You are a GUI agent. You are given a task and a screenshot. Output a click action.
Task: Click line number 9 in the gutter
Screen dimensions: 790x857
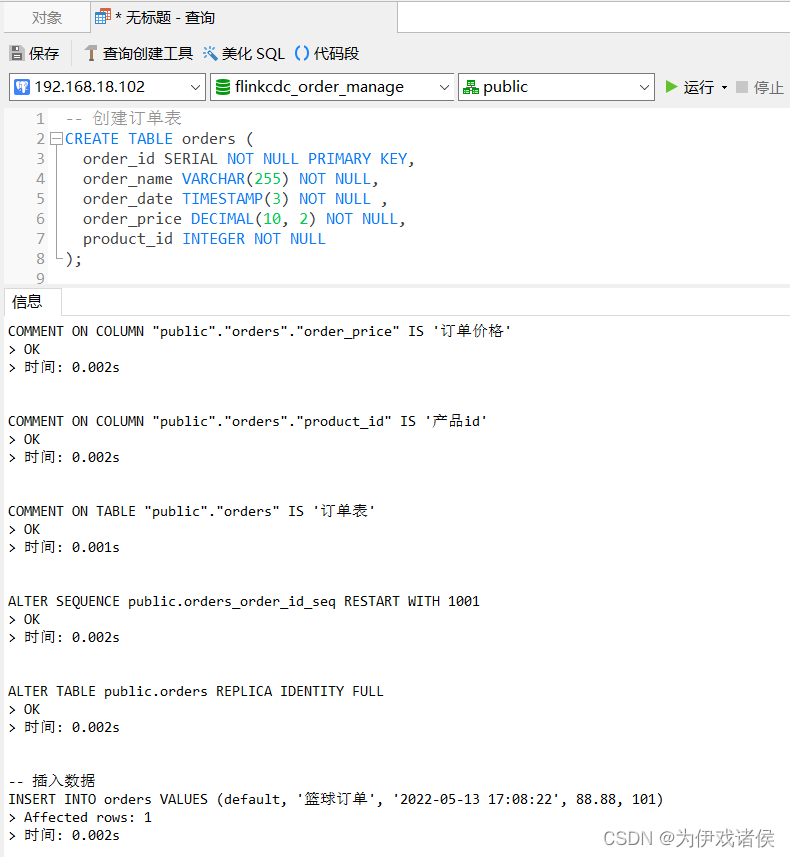tap(40, 278)
